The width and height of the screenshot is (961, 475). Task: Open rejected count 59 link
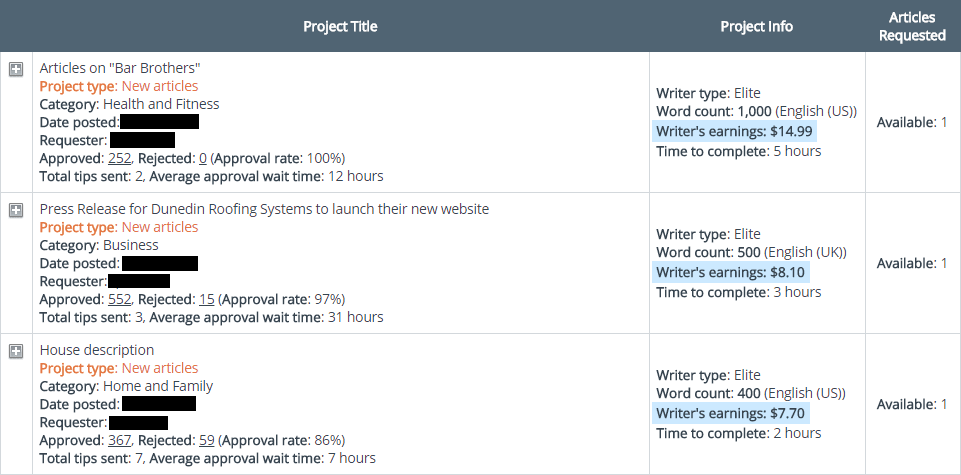(207, 441)
